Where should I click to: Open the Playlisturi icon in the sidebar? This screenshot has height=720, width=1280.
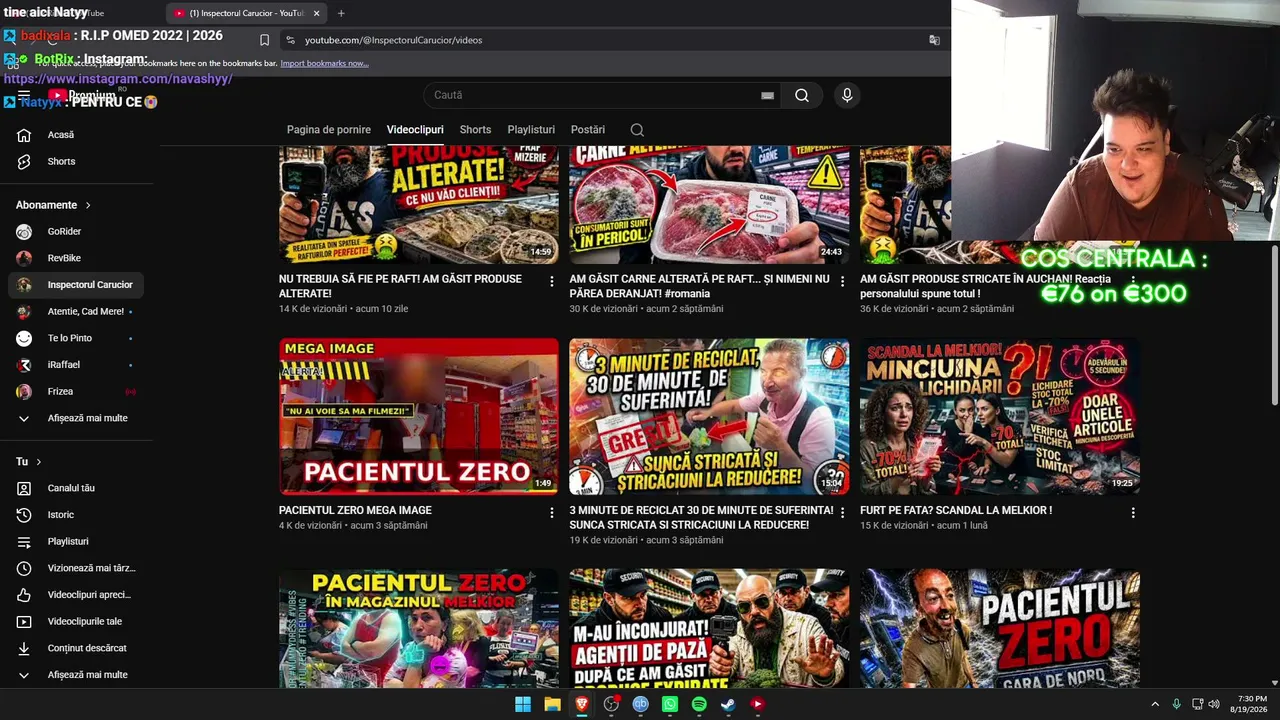point(24,541)
